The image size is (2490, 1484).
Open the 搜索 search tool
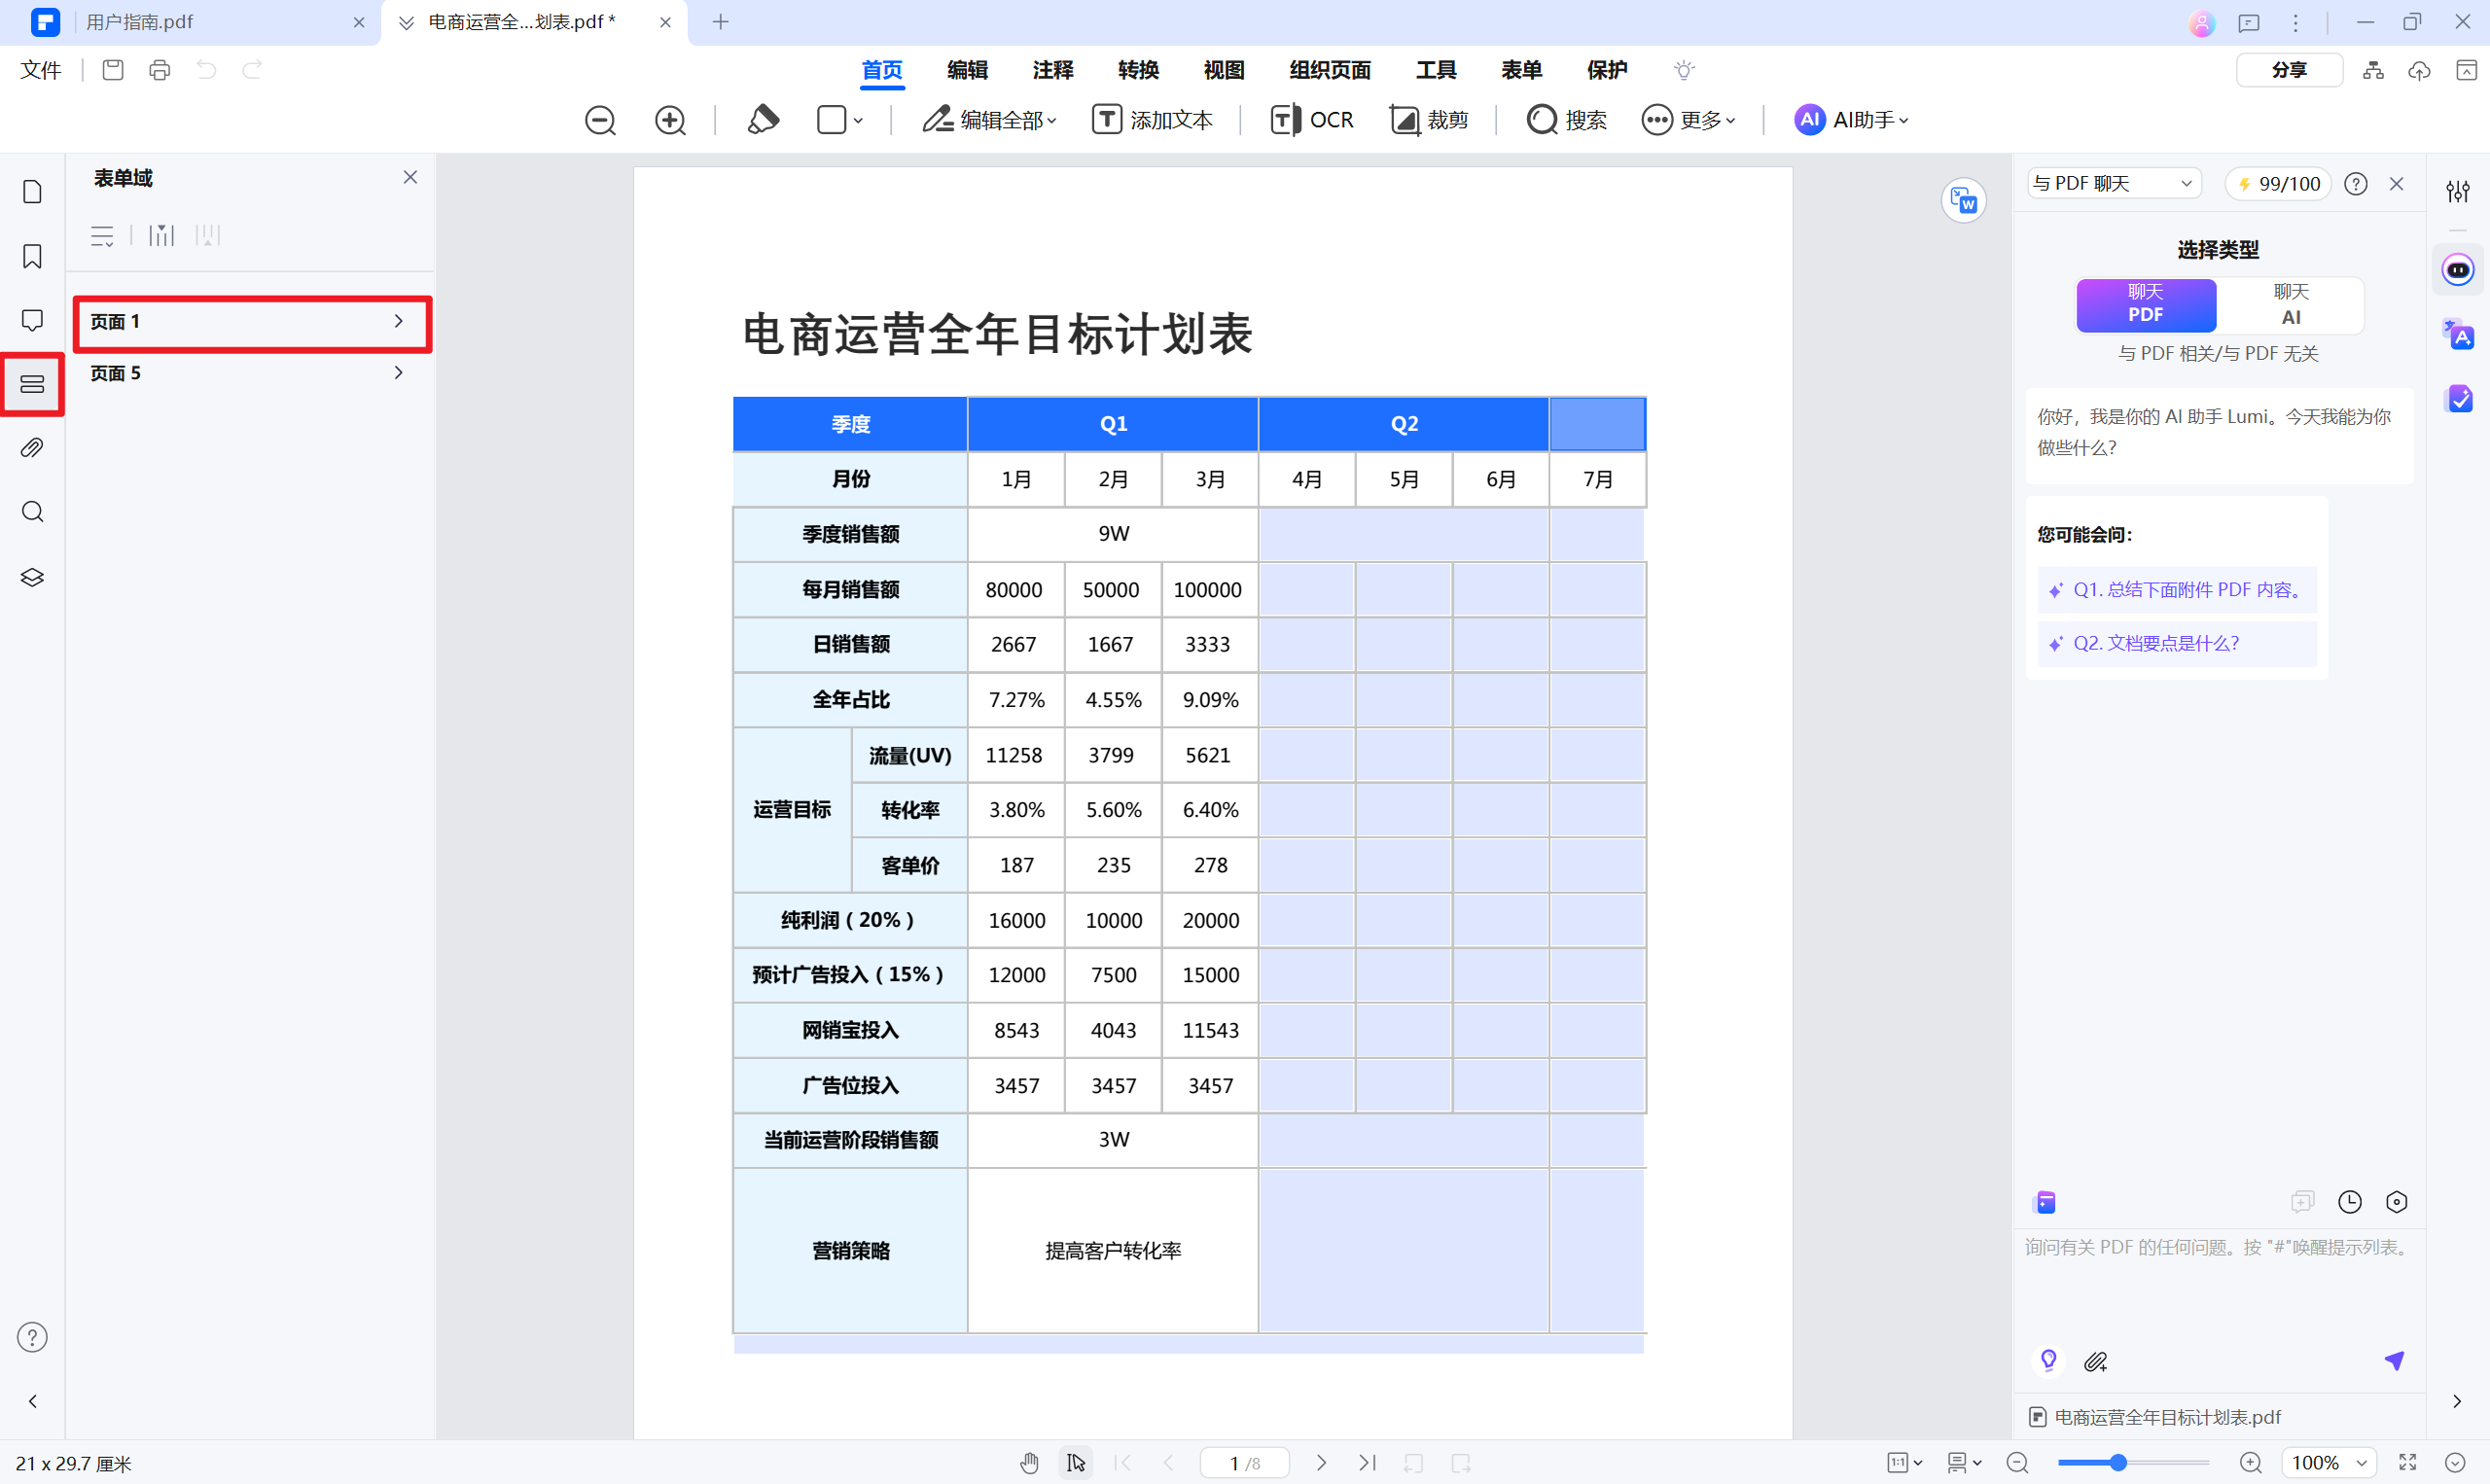(x=1567, y=120)
